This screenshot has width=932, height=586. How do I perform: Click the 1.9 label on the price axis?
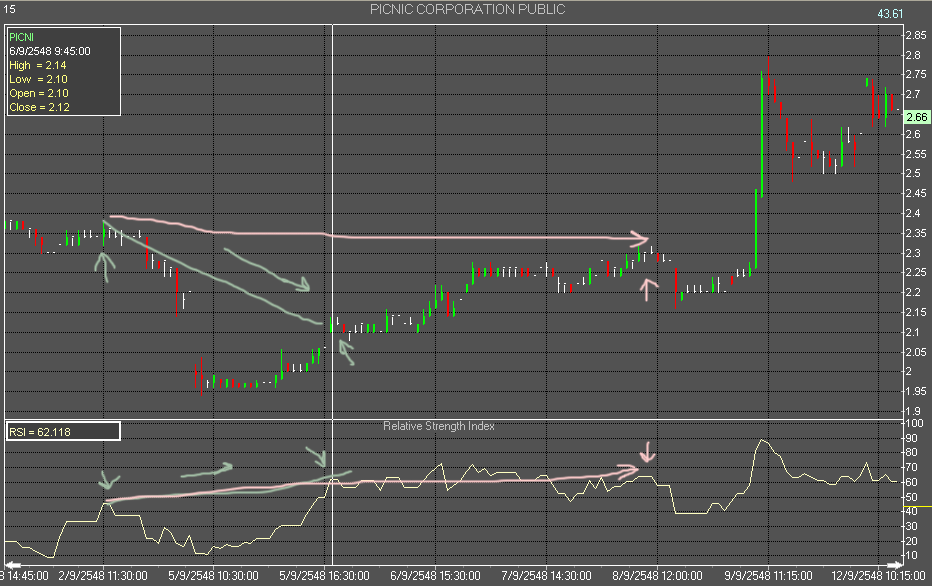[x=913, y=411]
